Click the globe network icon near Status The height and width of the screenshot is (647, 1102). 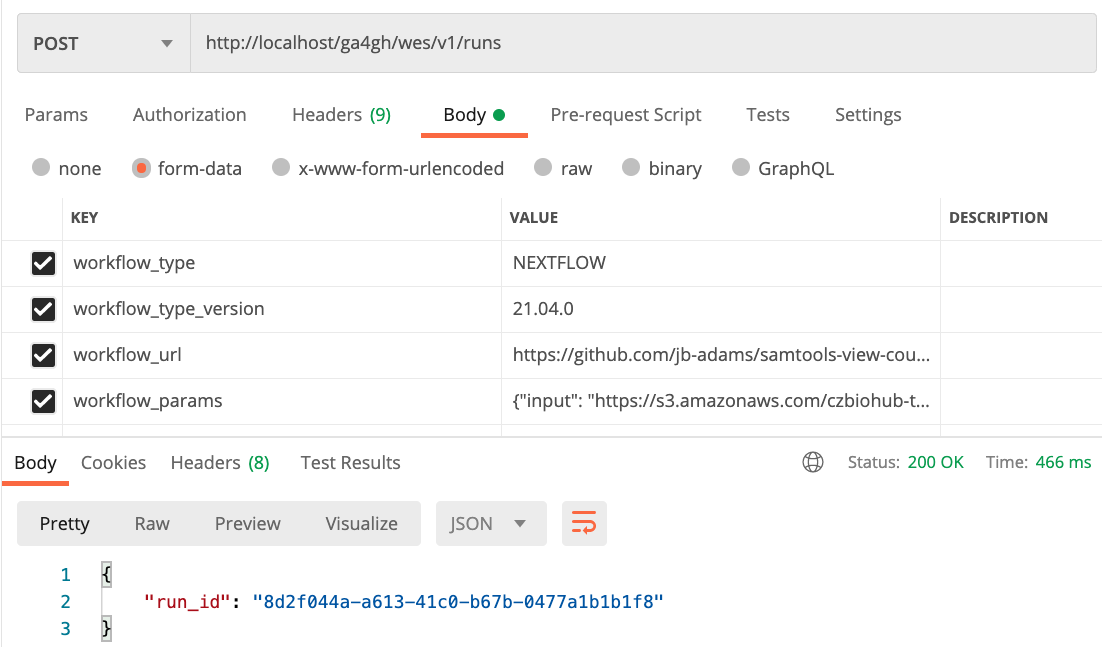coord(813,462)
